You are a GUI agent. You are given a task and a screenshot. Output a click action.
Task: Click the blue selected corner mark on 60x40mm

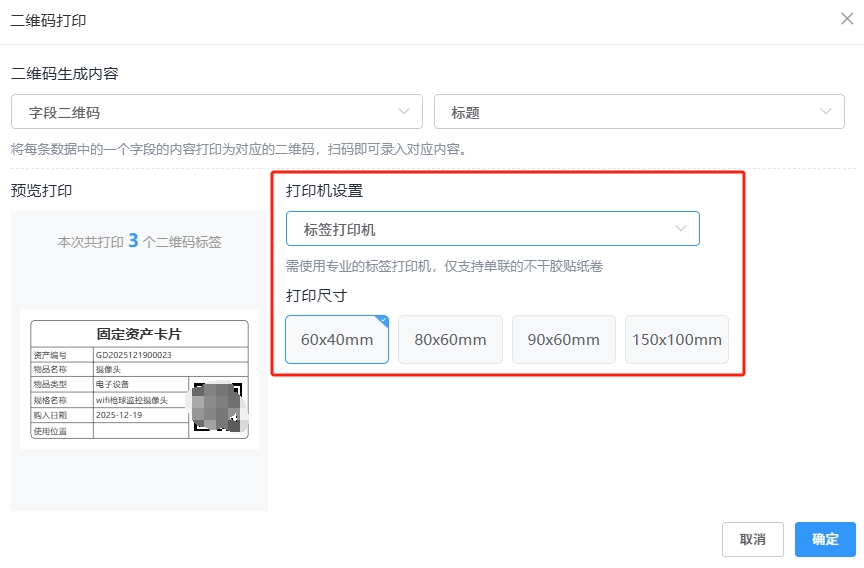382,321
